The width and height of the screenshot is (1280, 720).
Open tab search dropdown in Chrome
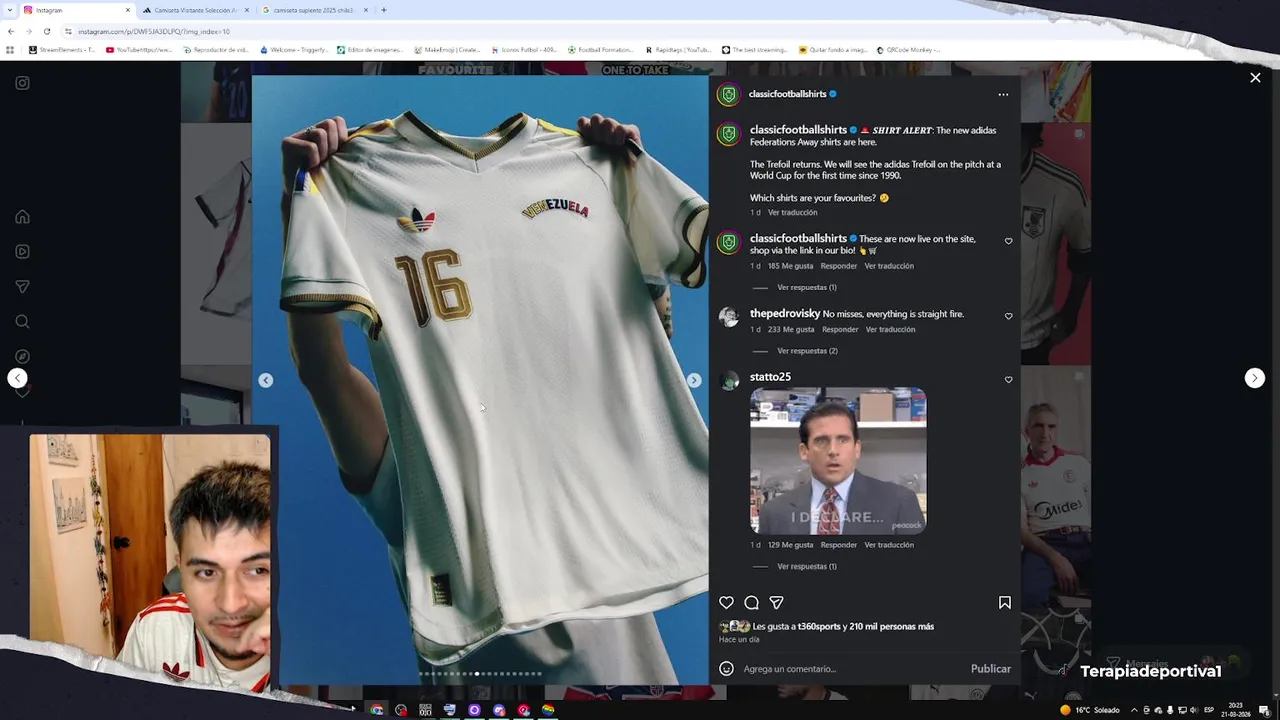coord(9,10)
